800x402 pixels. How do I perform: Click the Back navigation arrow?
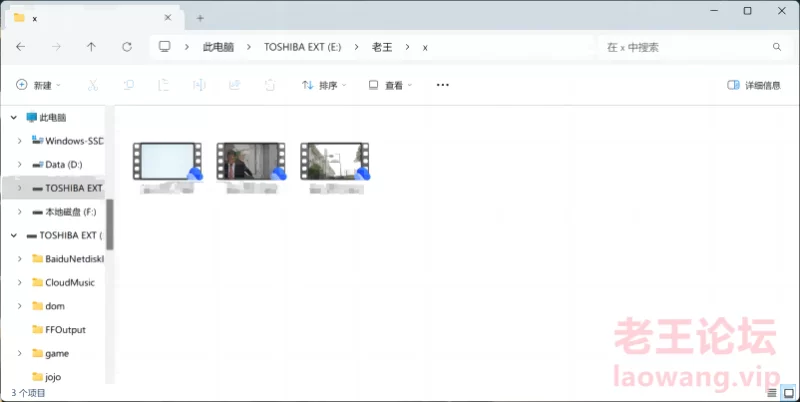point(21,47)
